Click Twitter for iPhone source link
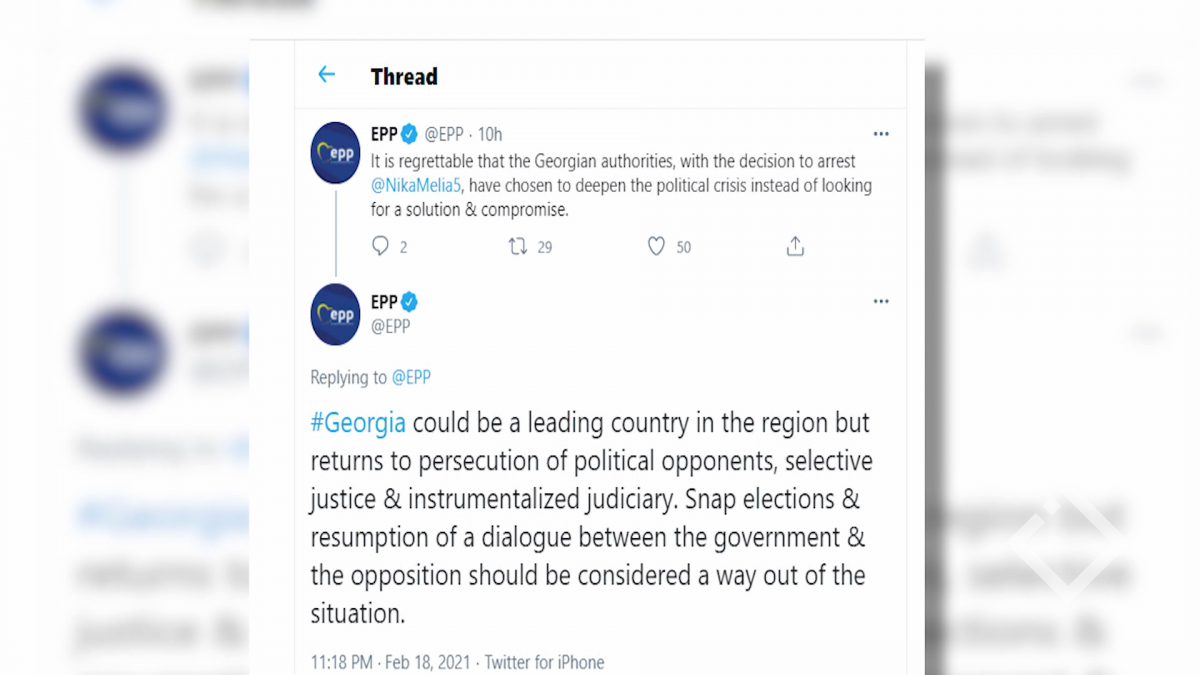Screen dimensions: 1200x675 [545, 662]
